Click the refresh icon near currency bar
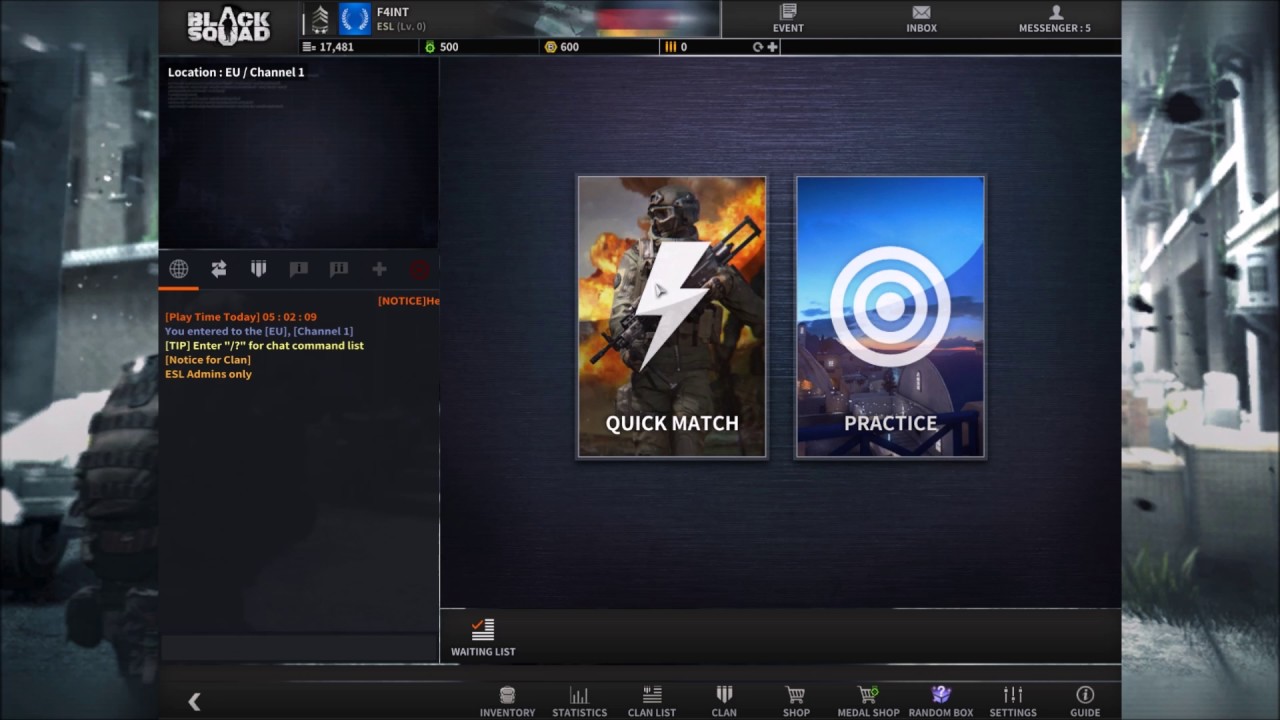 (757, 47)
